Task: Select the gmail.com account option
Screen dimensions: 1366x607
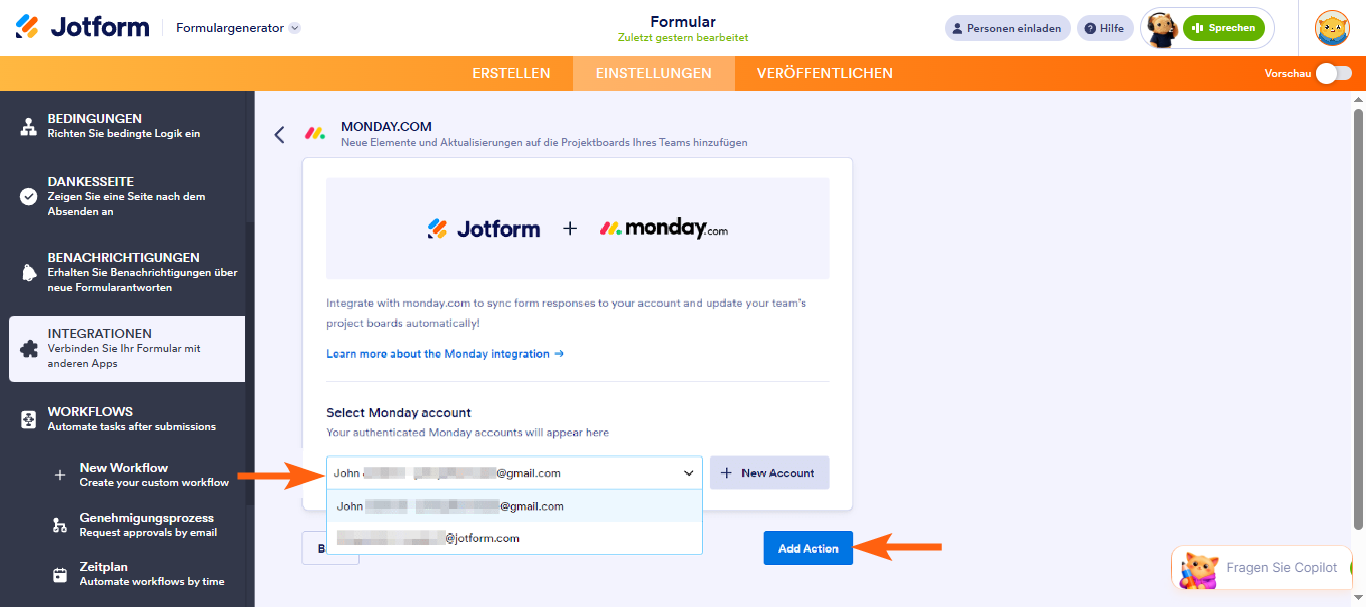Action: [x=514, y=506]
